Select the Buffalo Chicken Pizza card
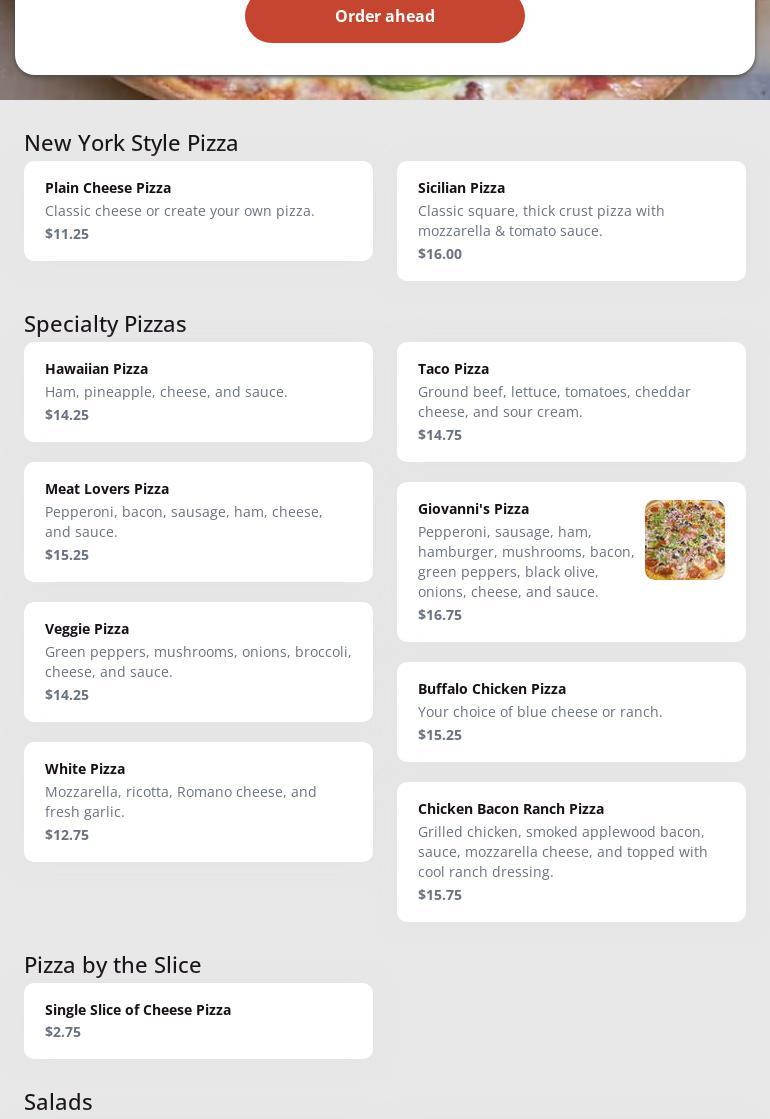 click(571, 712)
